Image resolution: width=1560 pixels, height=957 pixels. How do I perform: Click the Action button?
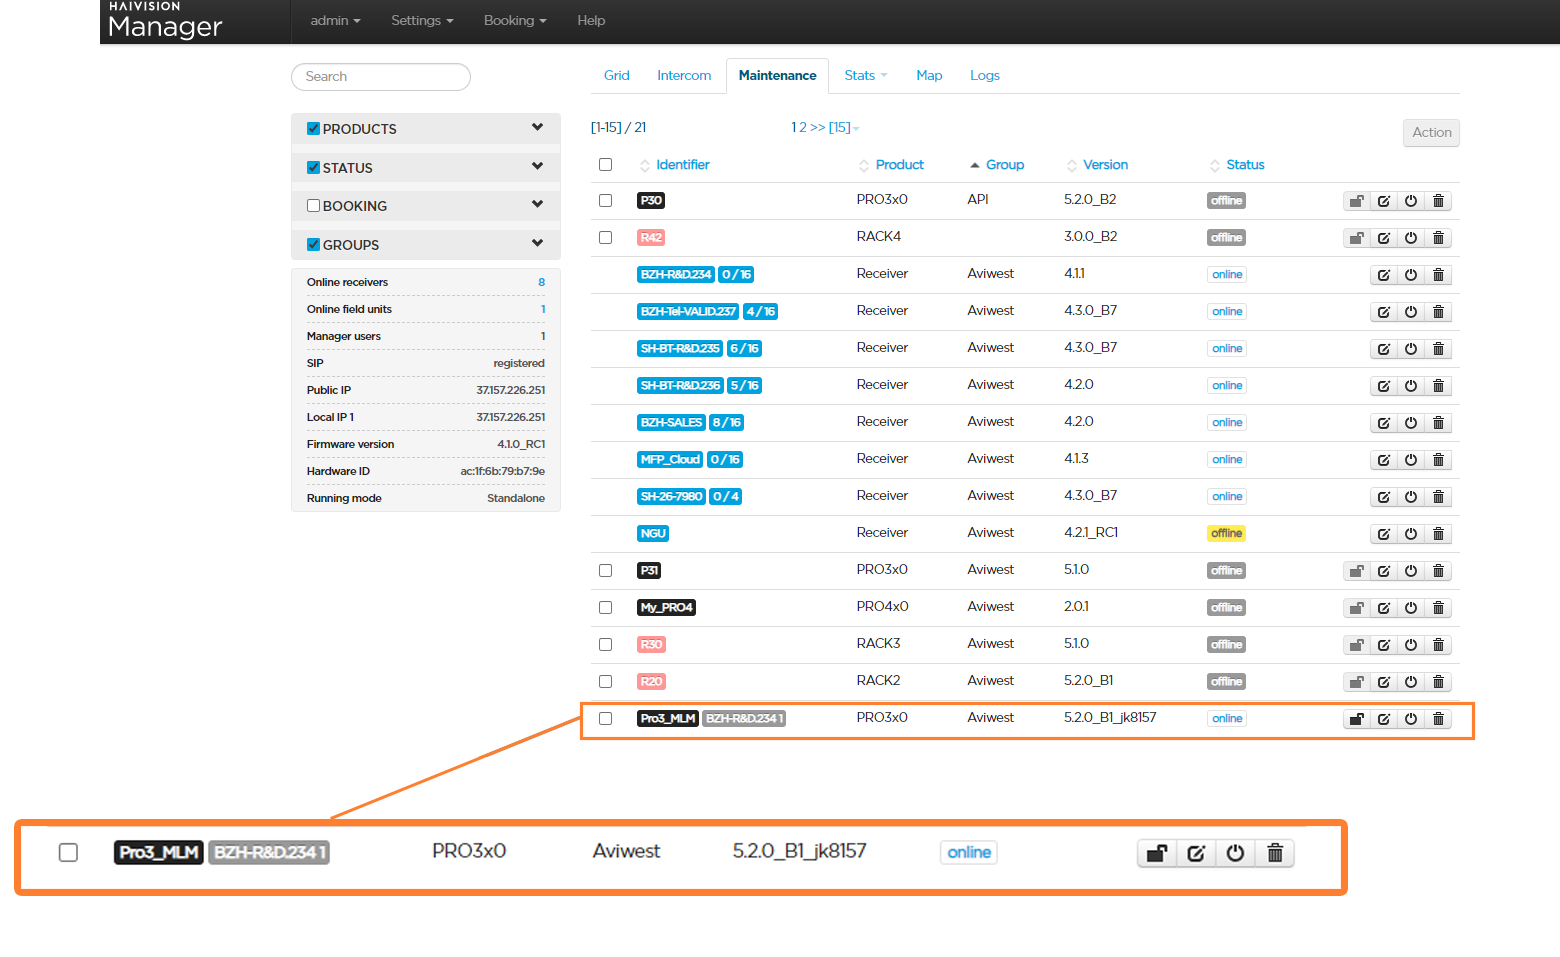click(x=1431, y=132)
